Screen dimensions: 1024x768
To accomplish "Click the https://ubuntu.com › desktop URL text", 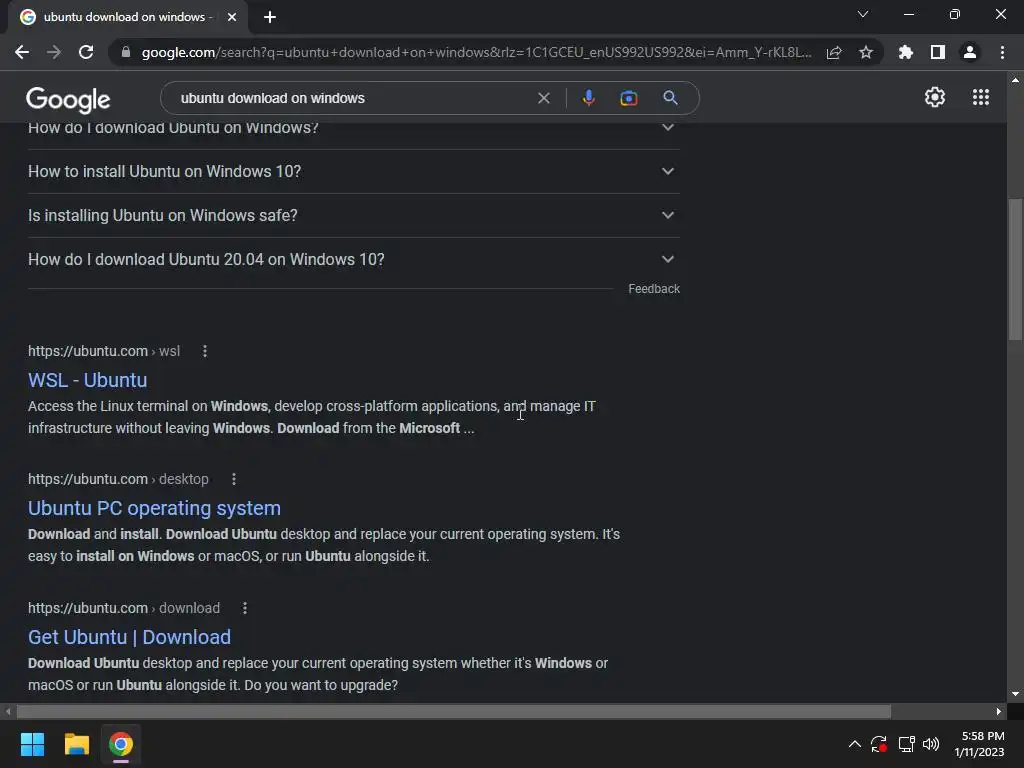I will coord(118,479).
